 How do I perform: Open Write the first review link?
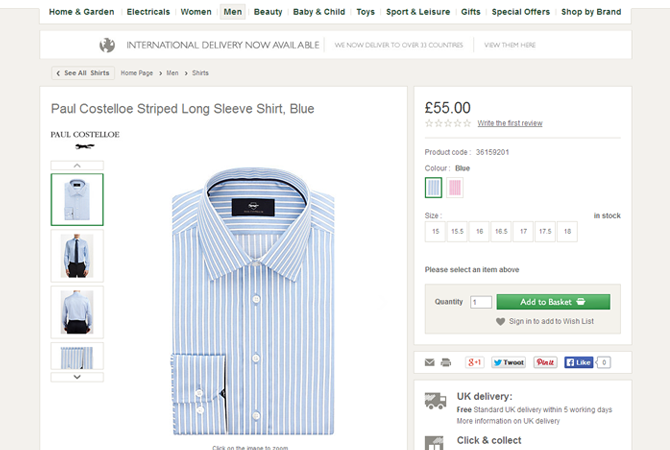click(x=510, y=123)
